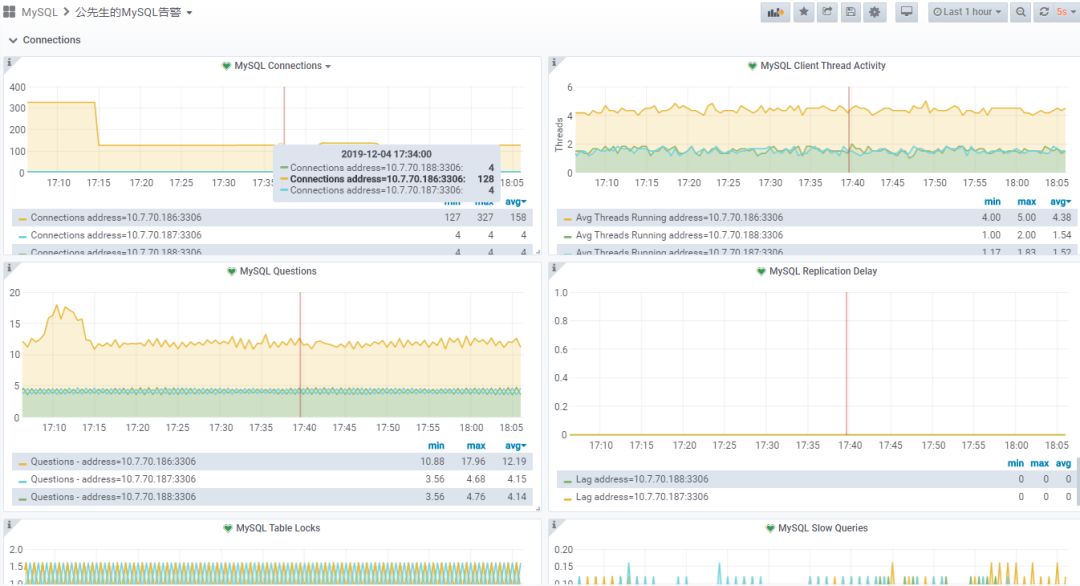Open the Grafana dashboards grid icon
This screenshot has height=586, width=1080.
click(x=9, y=12)
